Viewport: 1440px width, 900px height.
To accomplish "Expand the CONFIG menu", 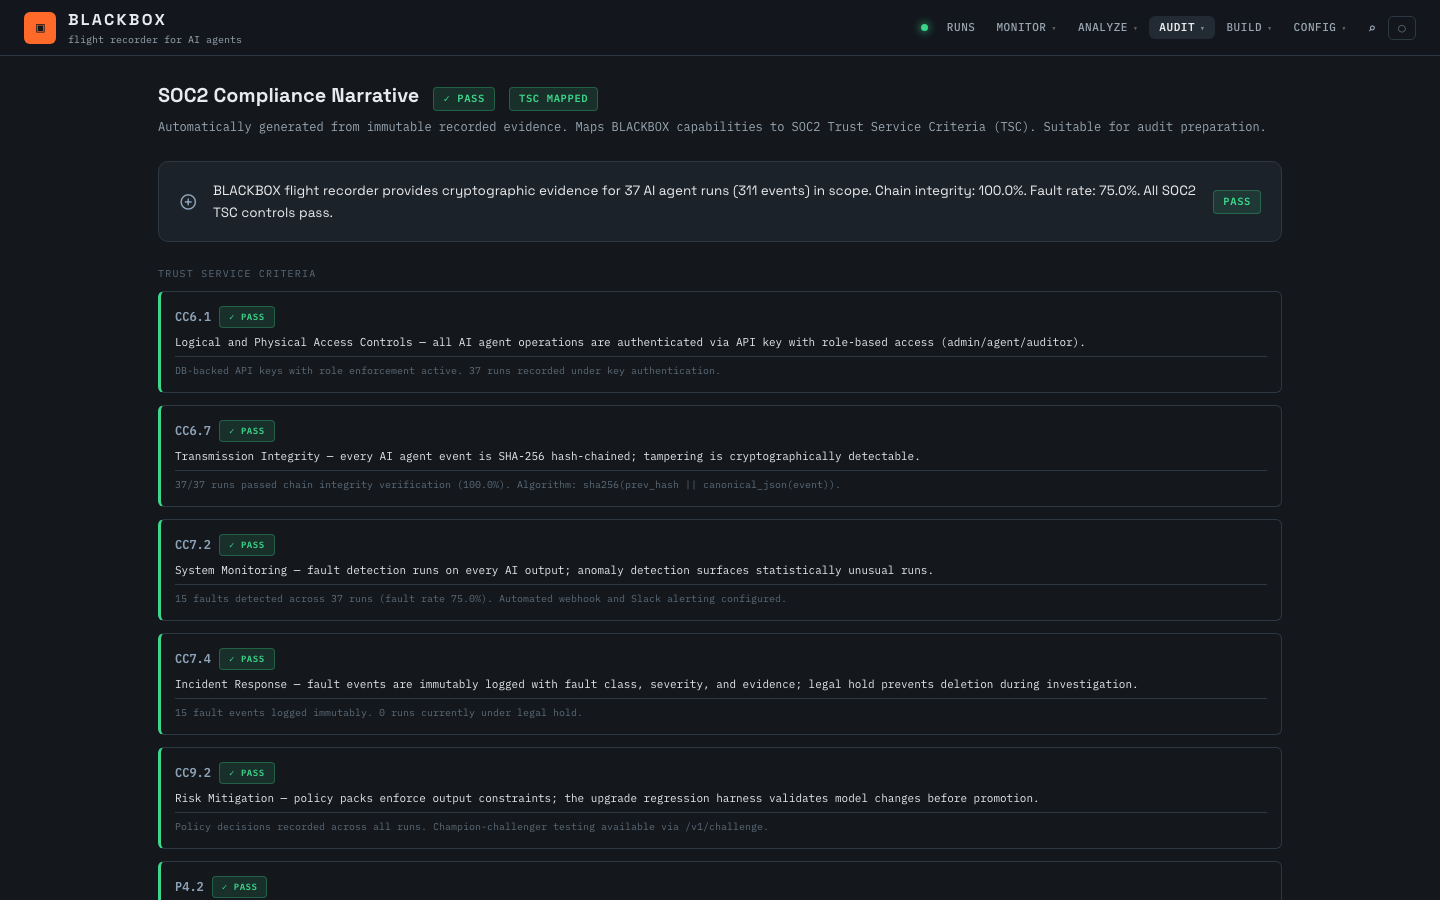I will click(x=1320, y=28).
